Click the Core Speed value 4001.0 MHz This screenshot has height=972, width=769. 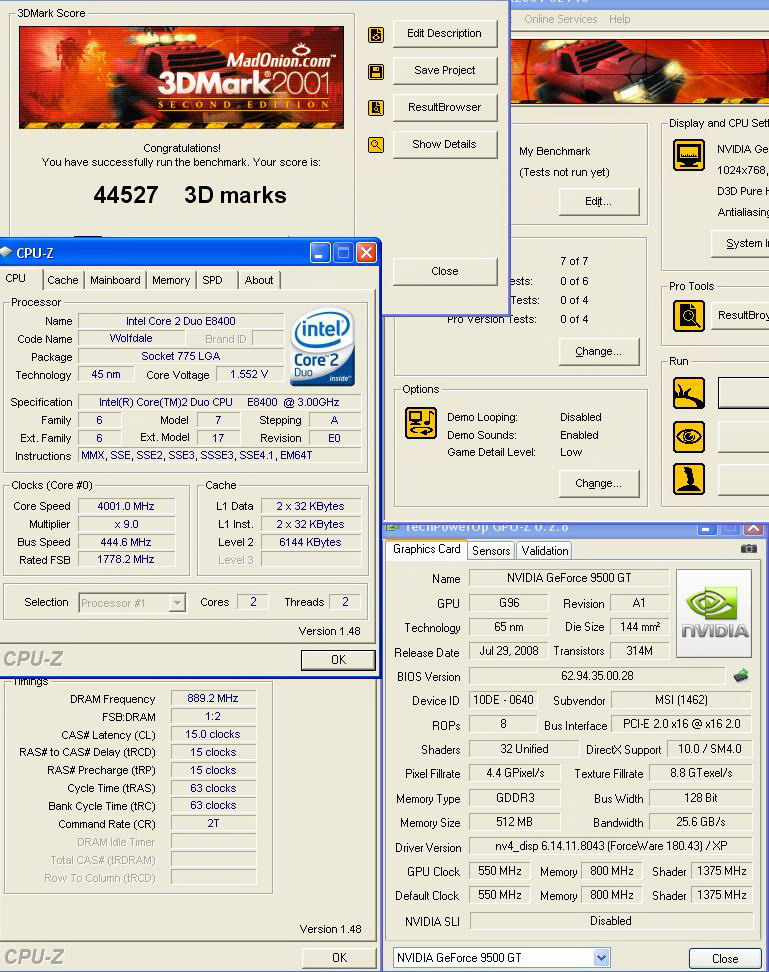[x=126, y=506]
